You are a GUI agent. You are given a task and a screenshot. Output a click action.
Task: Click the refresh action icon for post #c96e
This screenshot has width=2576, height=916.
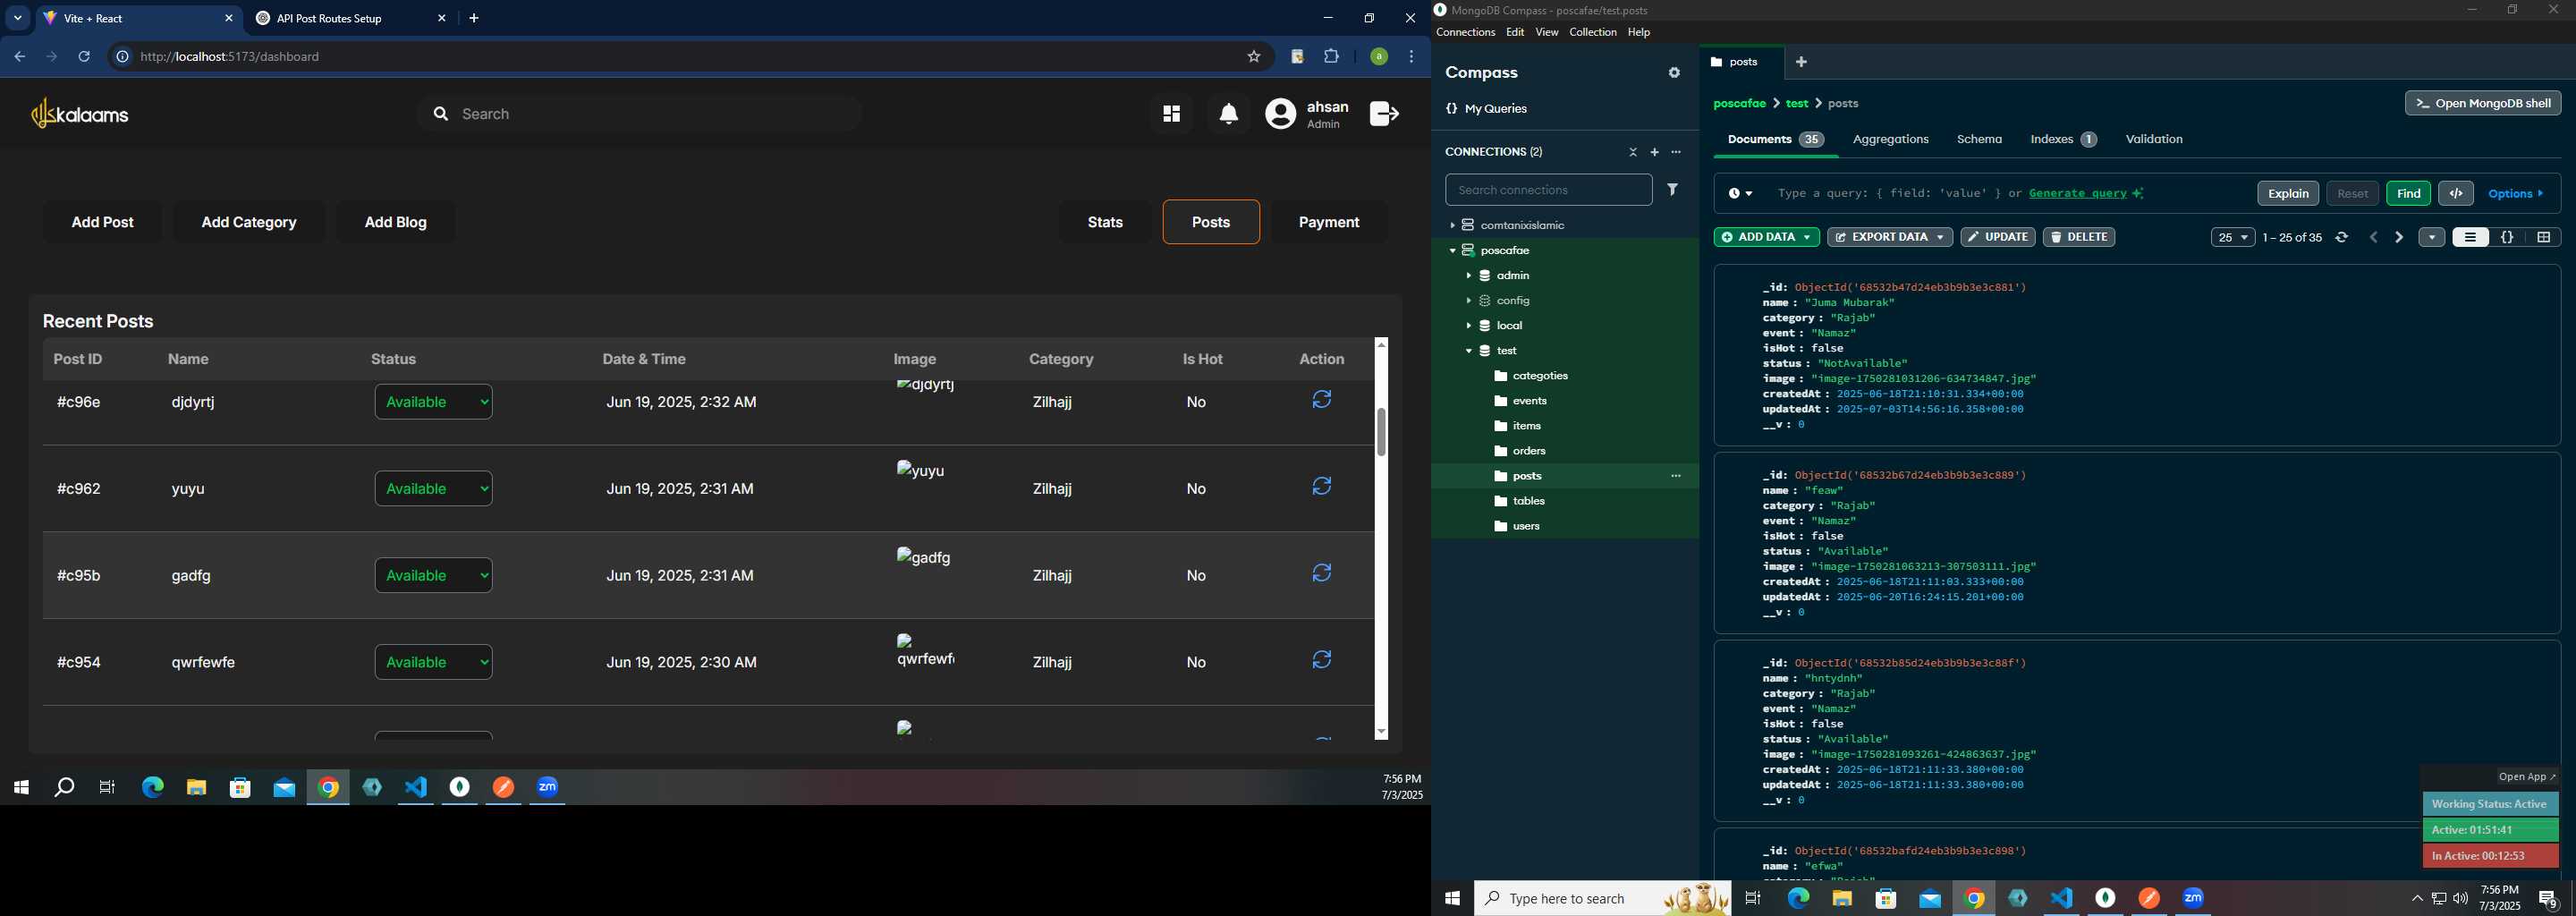tap(1322, 400)
